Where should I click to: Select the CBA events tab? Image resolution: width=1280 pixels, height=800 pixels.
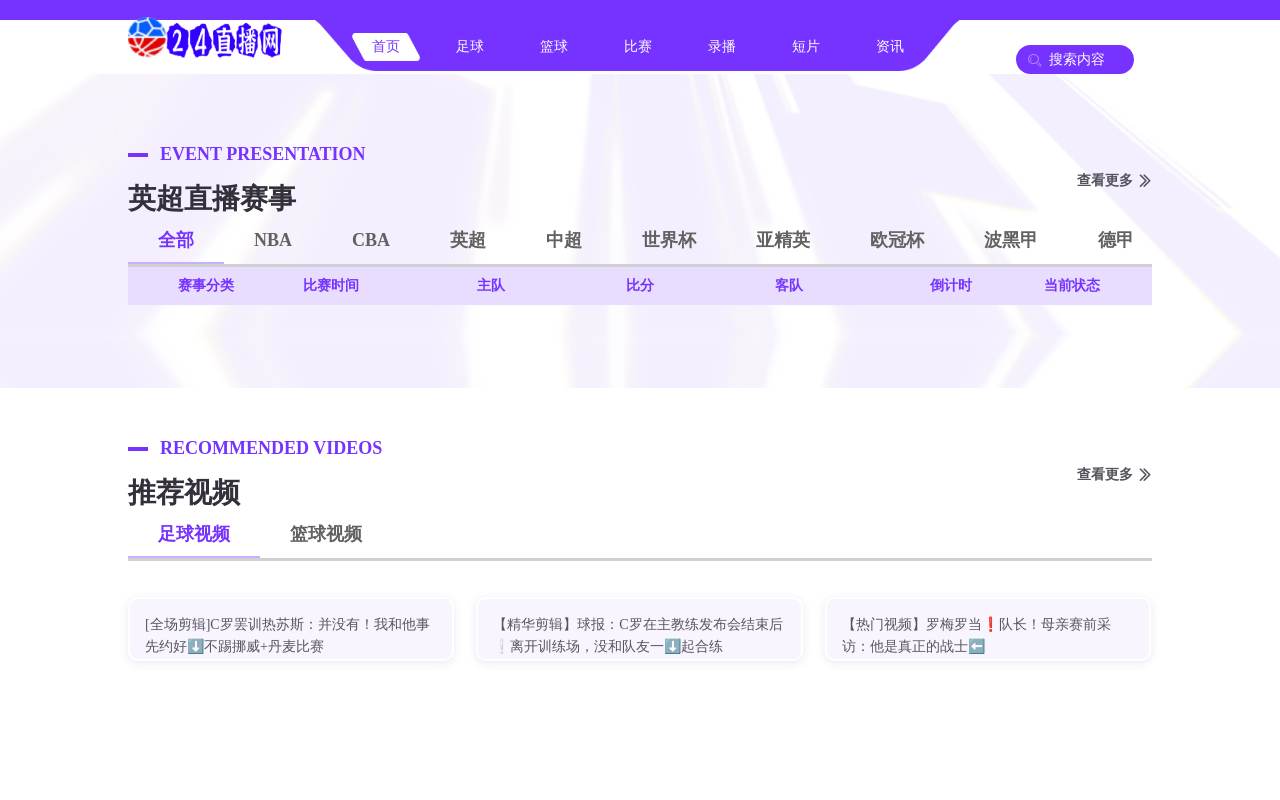point(371,240)
